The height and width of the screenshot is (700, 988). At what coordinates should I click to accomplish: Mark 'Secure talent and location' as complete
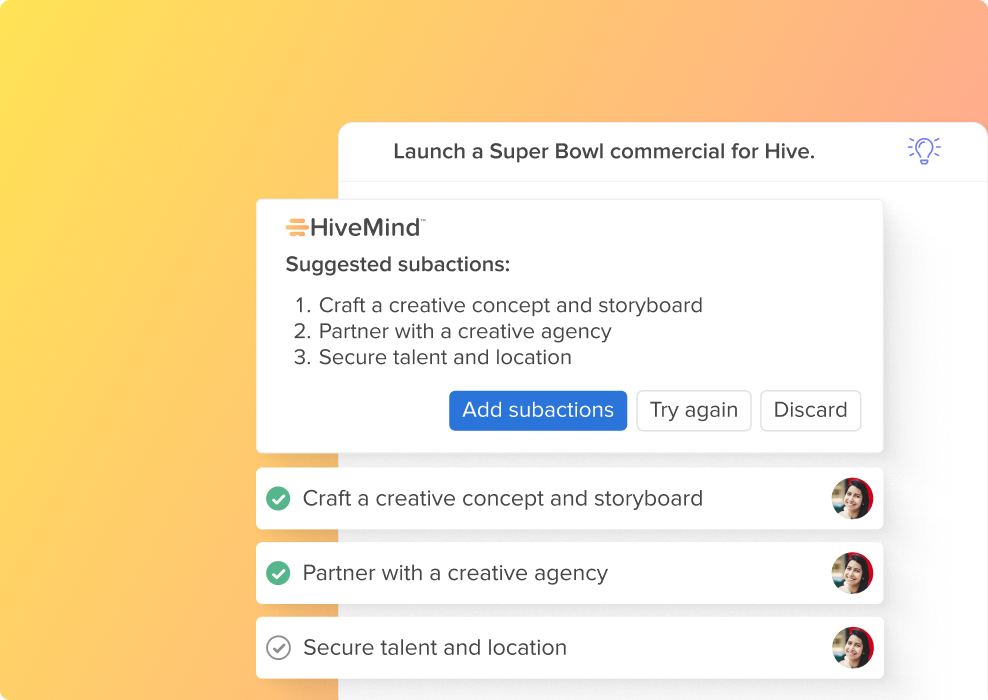(x=278, y=647)
